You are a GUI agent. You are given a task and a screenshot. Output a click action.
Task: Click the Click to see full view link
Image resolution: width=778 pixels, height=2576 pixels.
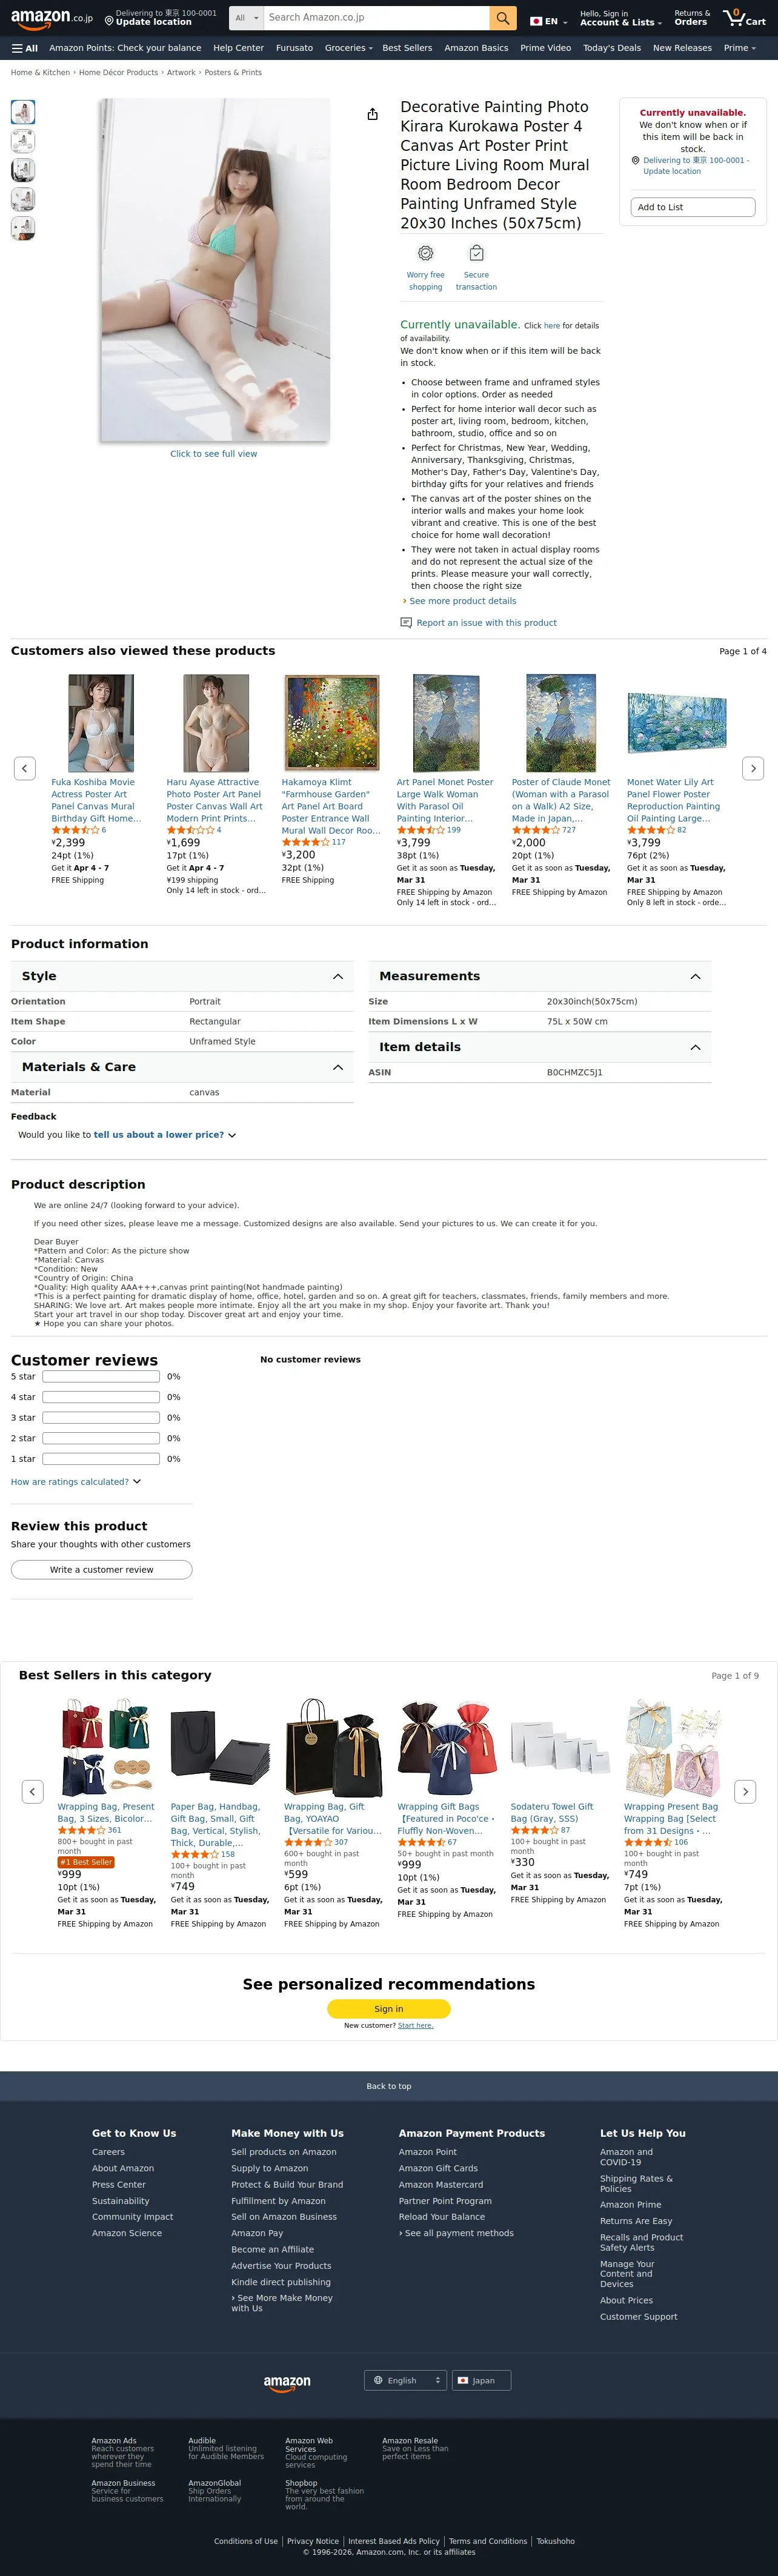click(x=214, y=454)
